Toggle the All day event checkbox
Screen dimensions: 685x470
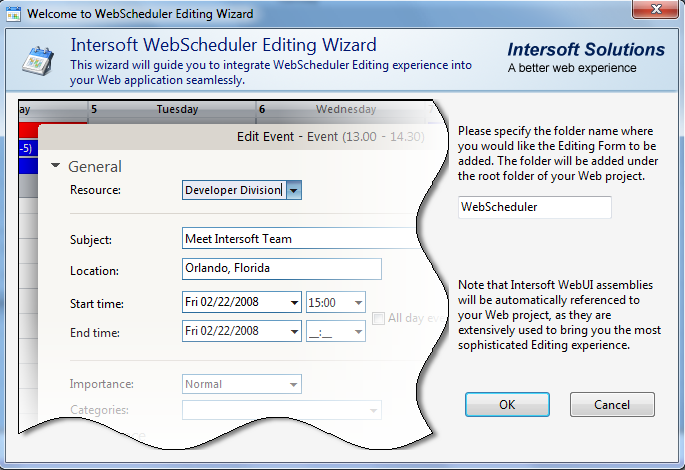point(379,318)
